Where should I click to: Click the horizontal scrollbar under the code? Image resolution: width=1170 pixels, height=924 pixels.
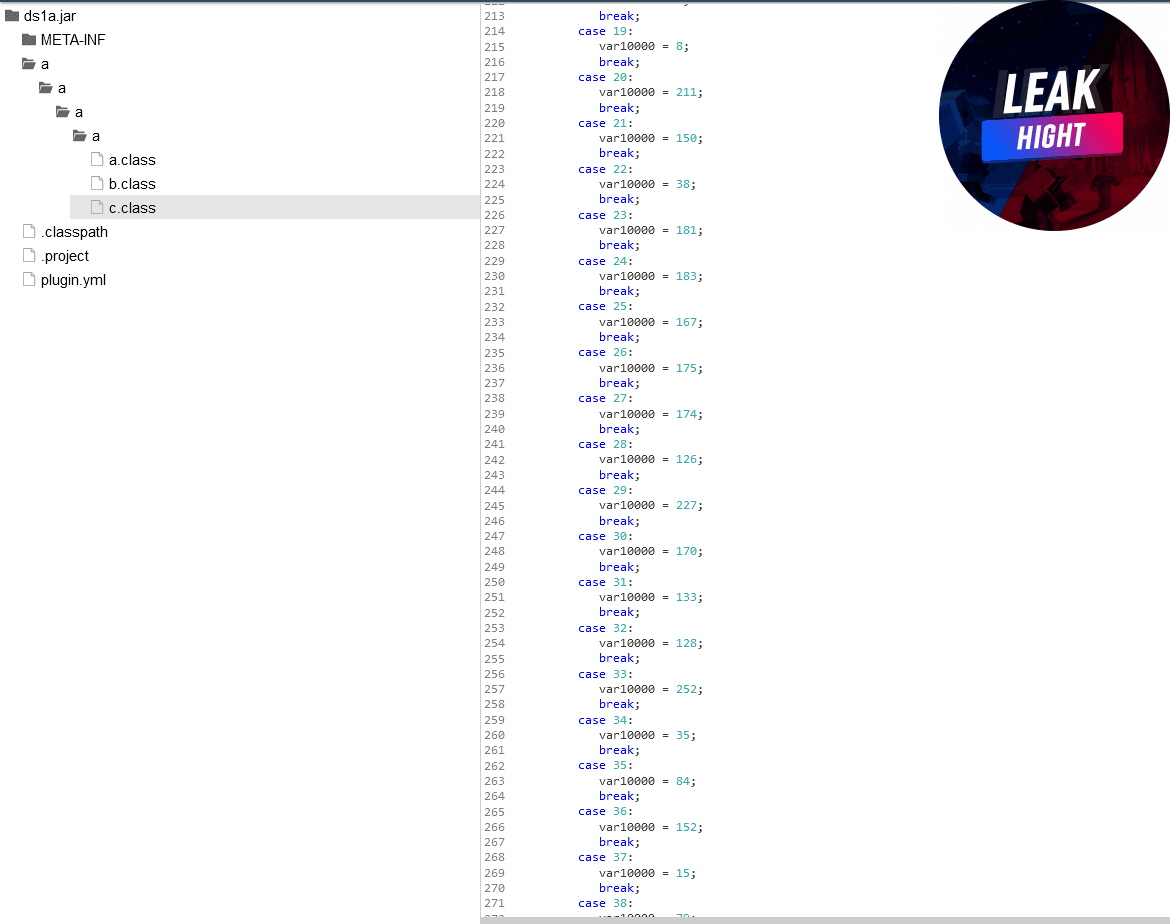click(825, 920)
